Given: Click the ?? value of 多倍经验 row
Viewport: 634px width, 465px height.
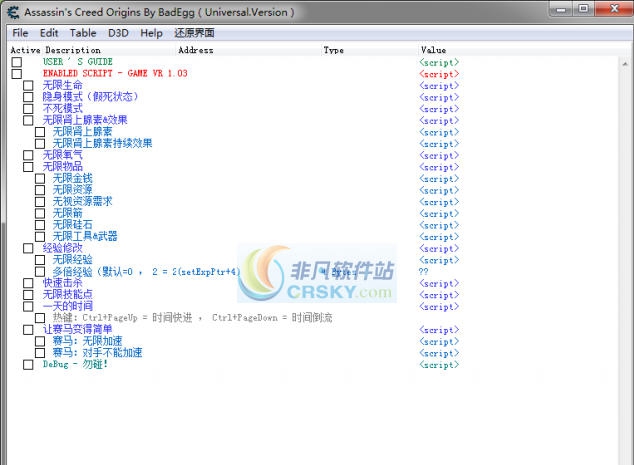Looking at the screenshot, I should [x=423, y=272].
